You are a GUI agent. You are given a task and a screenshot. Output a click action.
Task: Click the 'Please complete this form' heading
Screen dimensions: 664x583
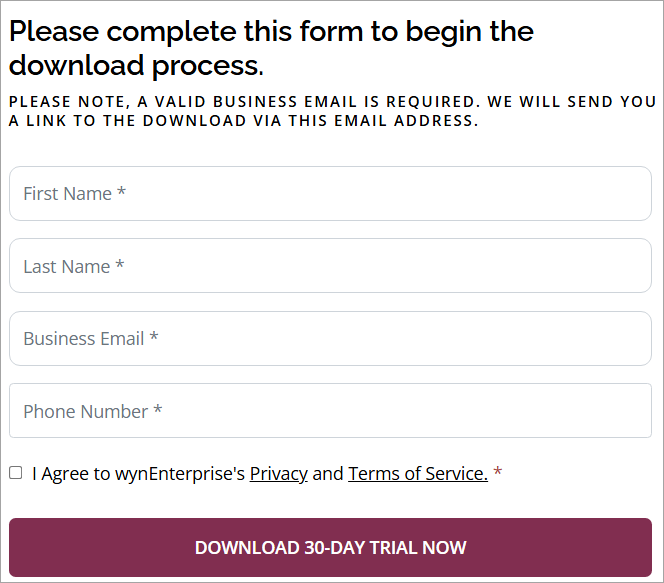point(271,31)
